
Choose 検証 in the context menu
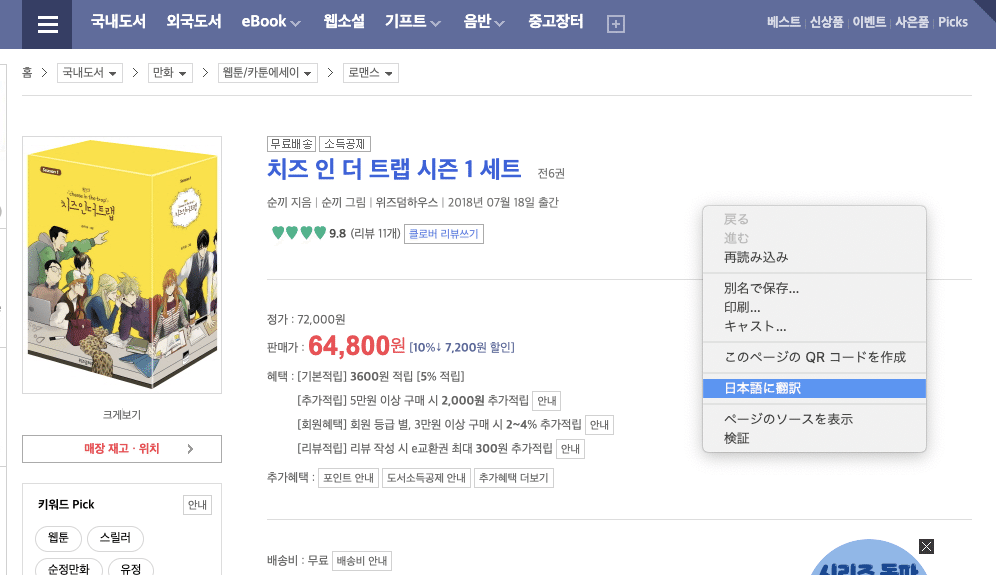click(x=814, y=438)
